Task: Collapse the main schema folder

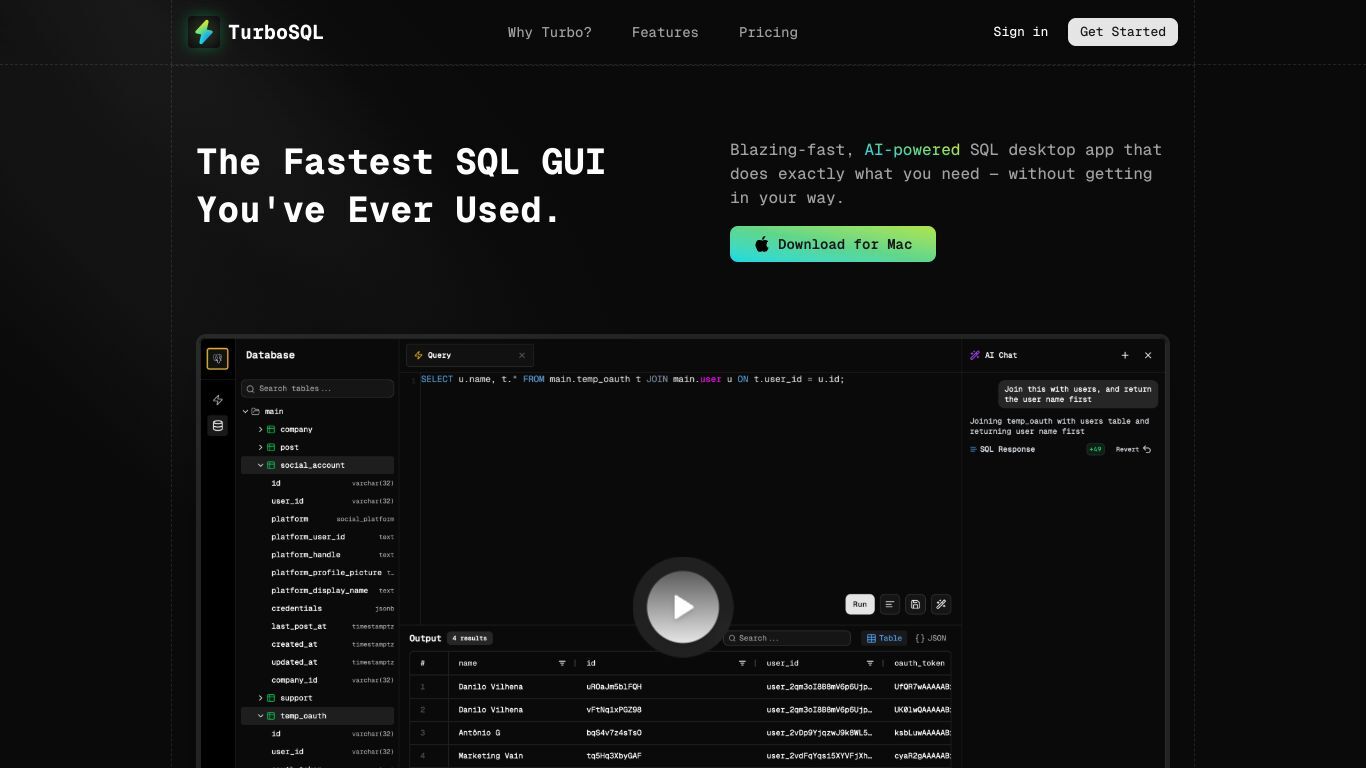Action: click(246, 412)
